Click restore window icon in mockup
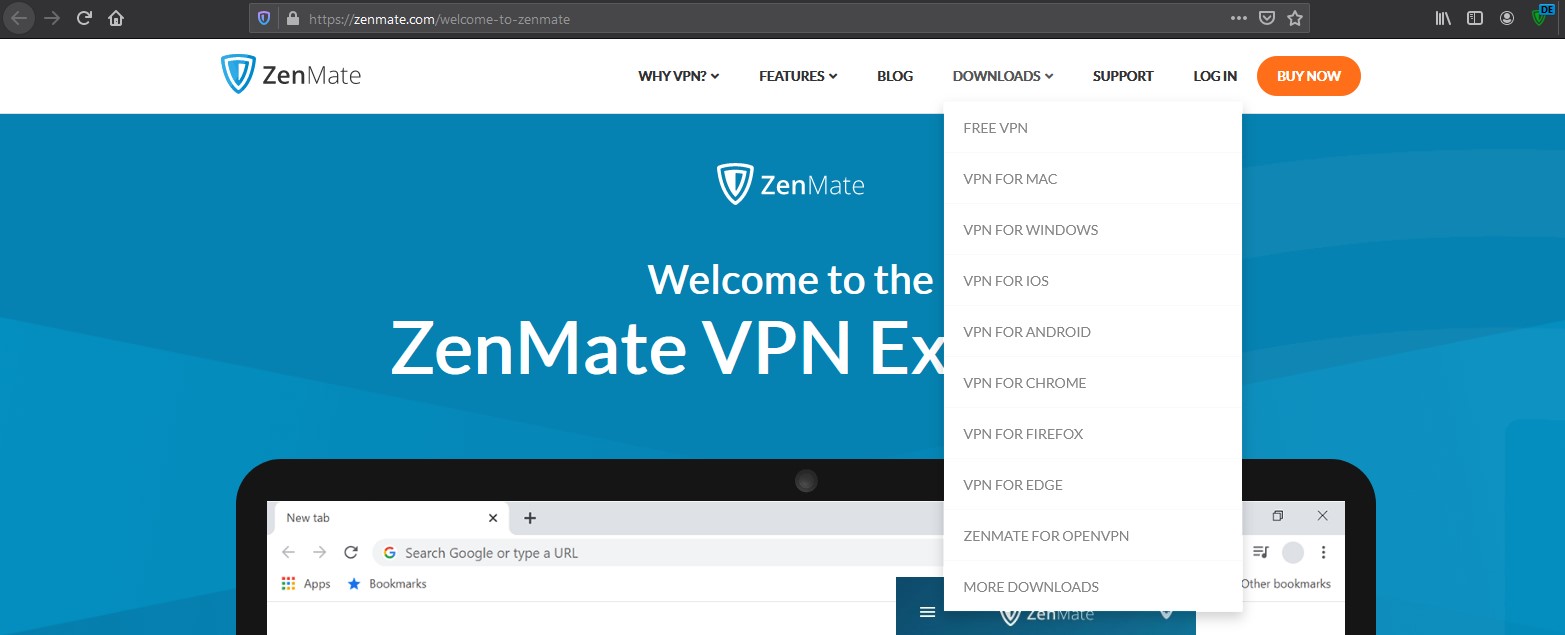Screen dimensions: 1565x635 [x=1278, y=517]
